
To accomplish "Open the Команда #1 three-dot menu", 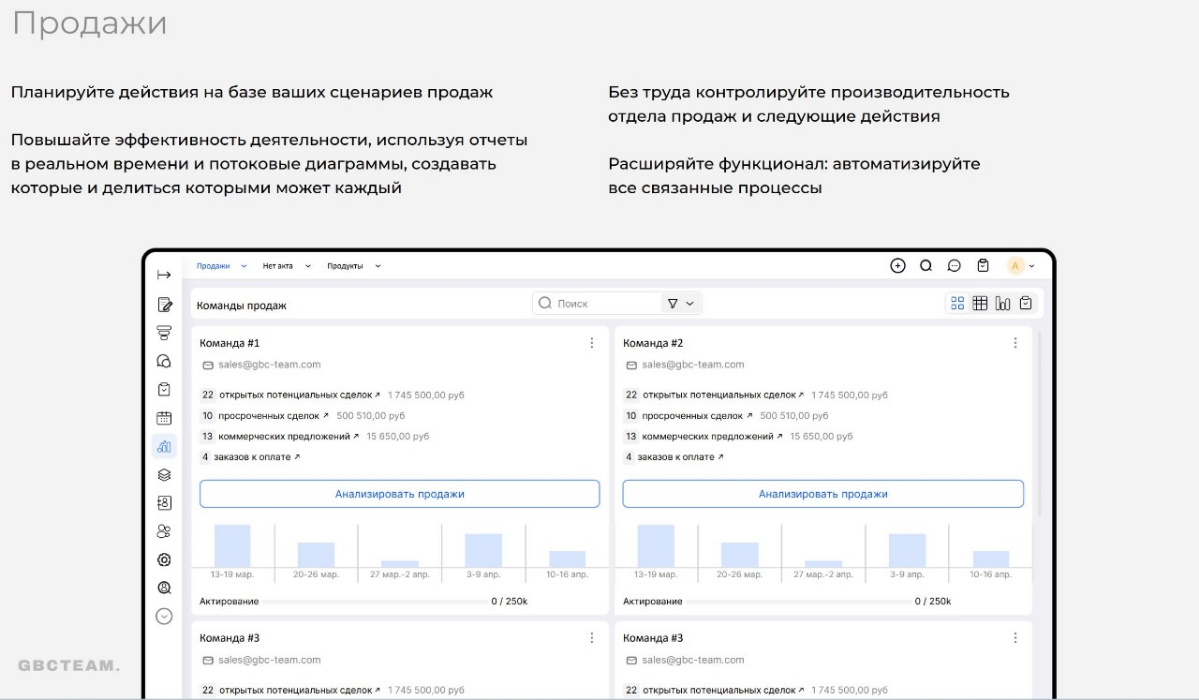I will [592, 343].
